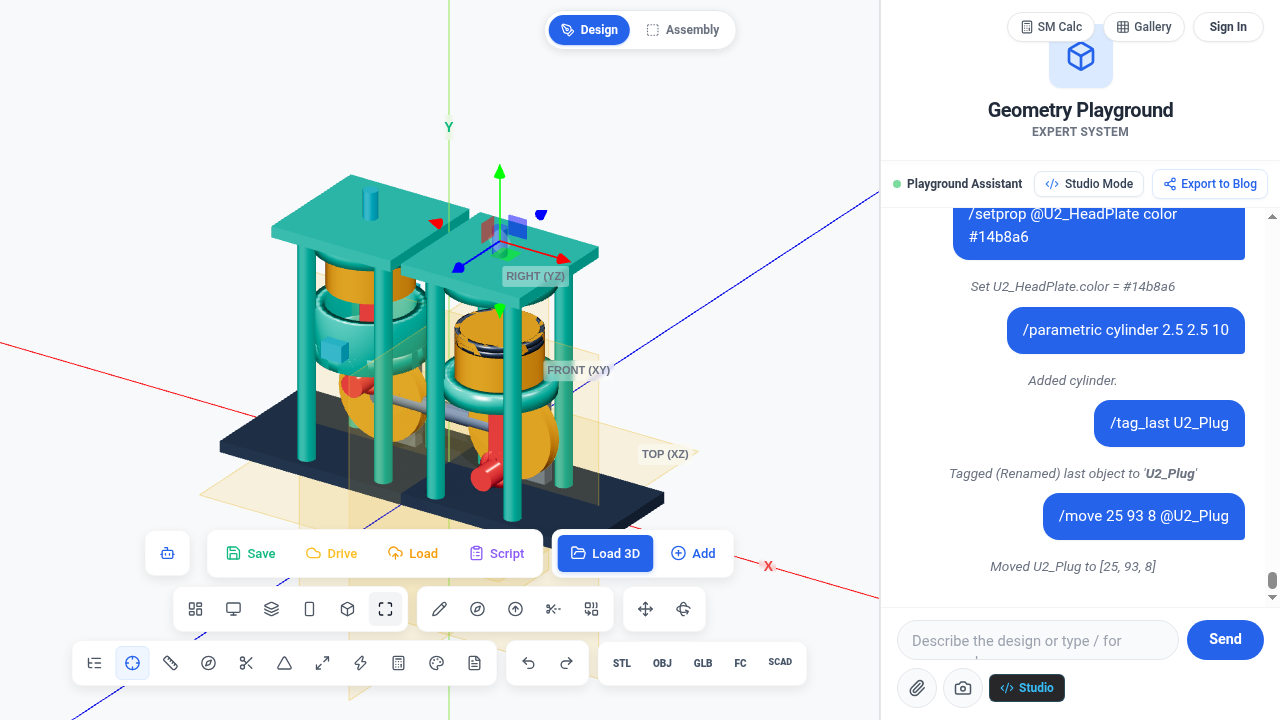1280x720 pixels.
Task: Select the triangle shape tool
Action: coord(285,663)
